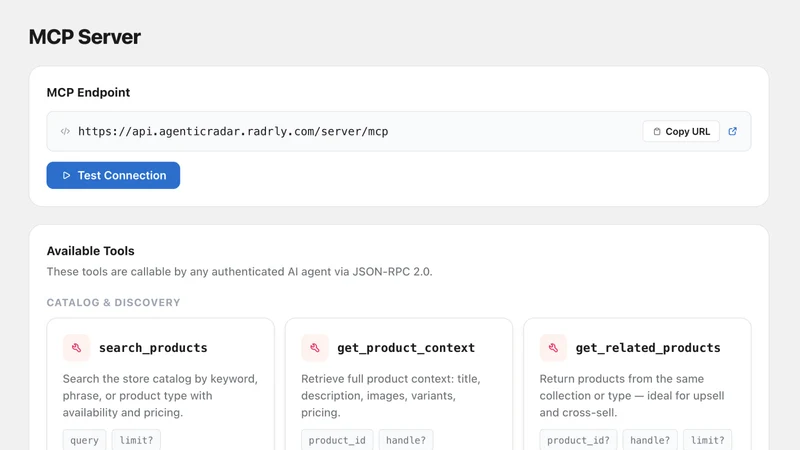
Task: Click the search_products wrench icon
Action: pos(77,347)
